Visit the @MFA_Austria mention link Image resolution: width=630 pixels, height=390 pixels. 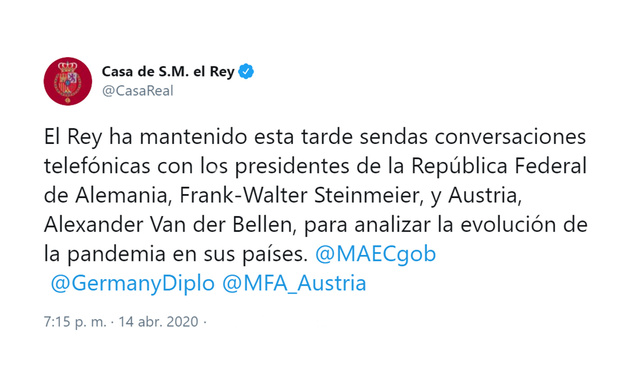[294, 283]
